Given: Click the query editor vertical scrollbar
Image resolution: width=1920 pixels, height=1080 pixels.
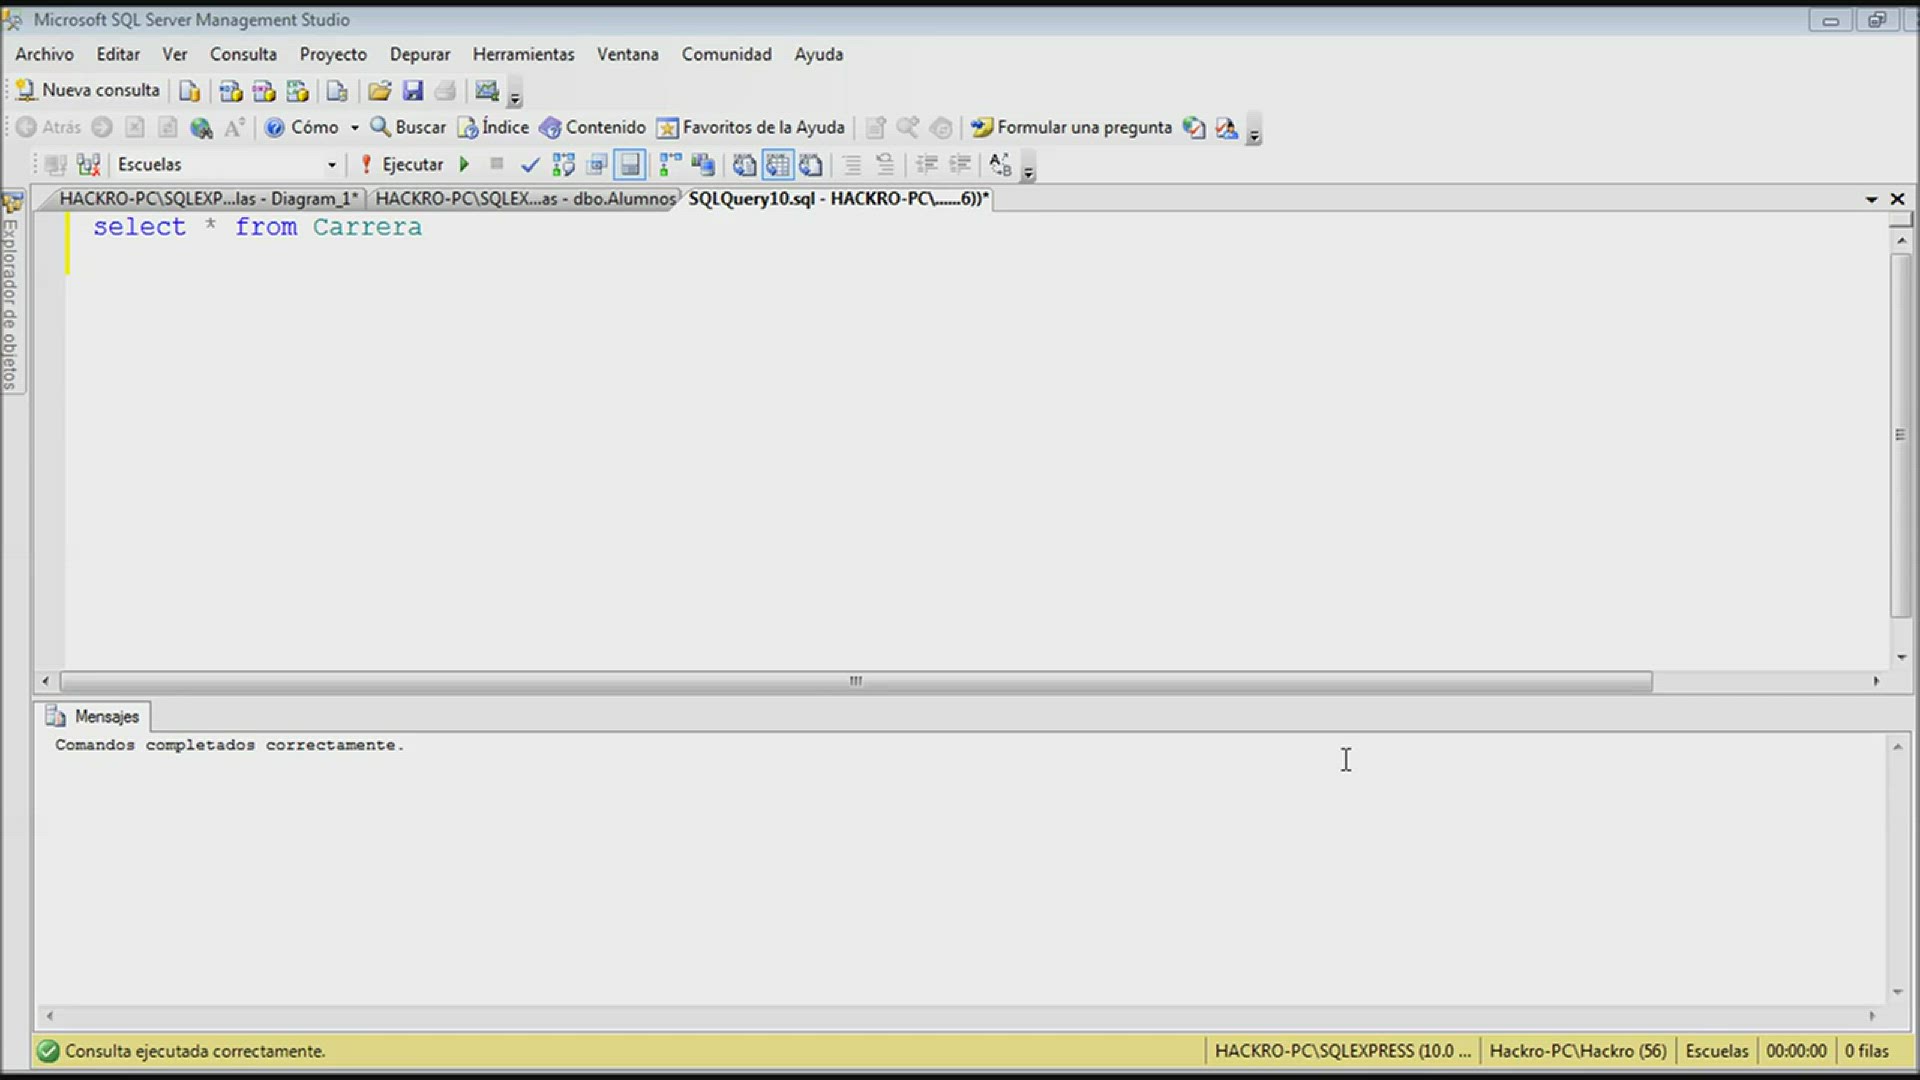Looking at the screenshot, I should (1900, 435).
